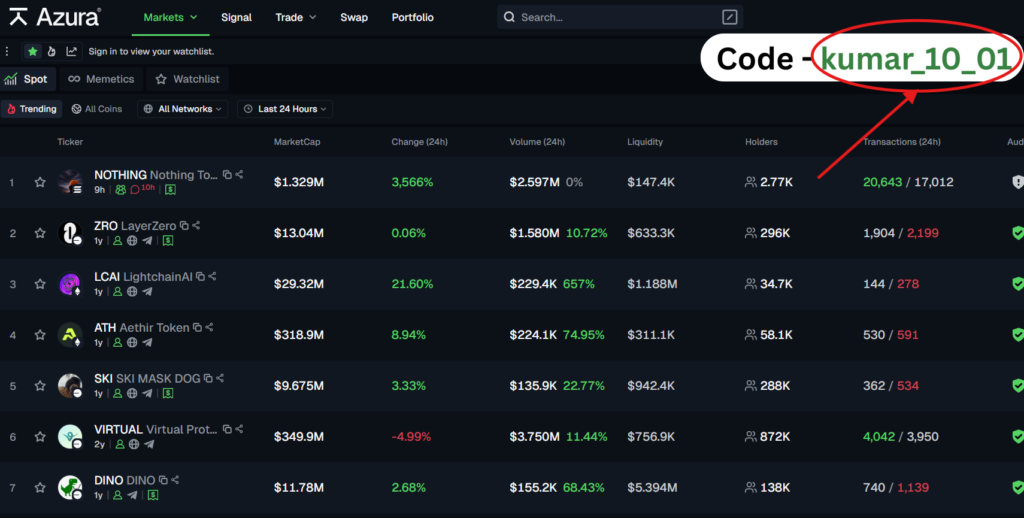Select the Trending filter

coord(31,109)
